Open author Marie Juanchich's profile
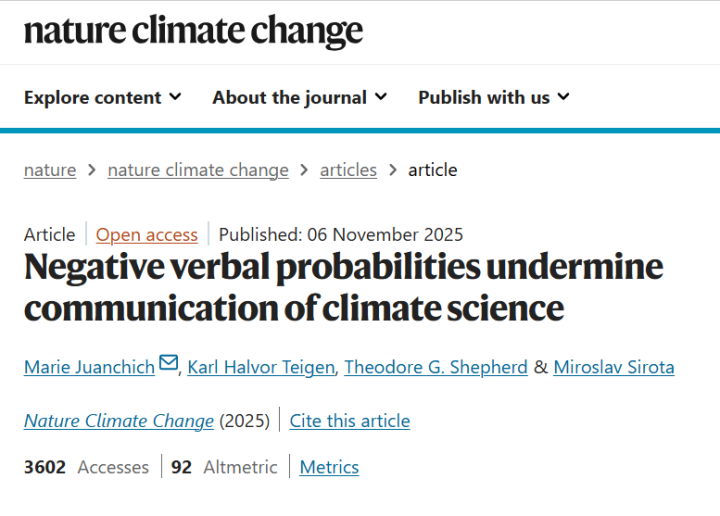The height and width of the screenshot is (516, 720). (x=89, y=367)
